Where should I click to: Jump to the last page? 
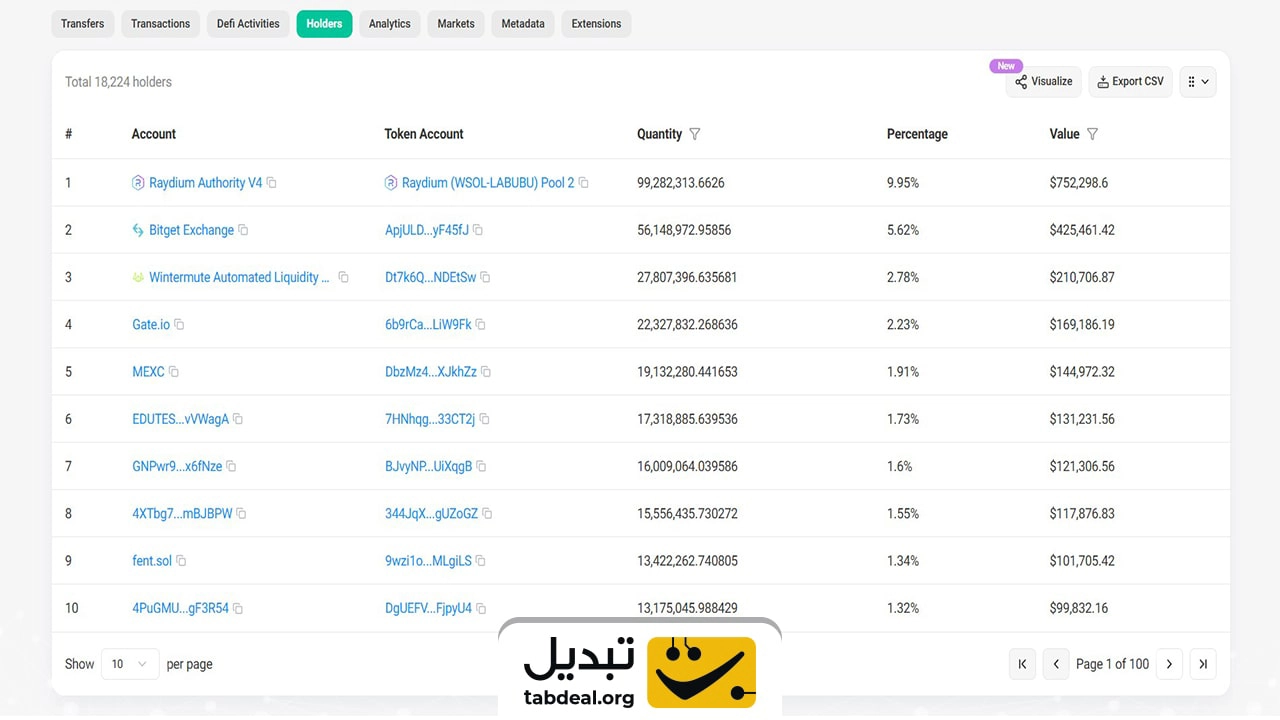tap(1203, 664)
